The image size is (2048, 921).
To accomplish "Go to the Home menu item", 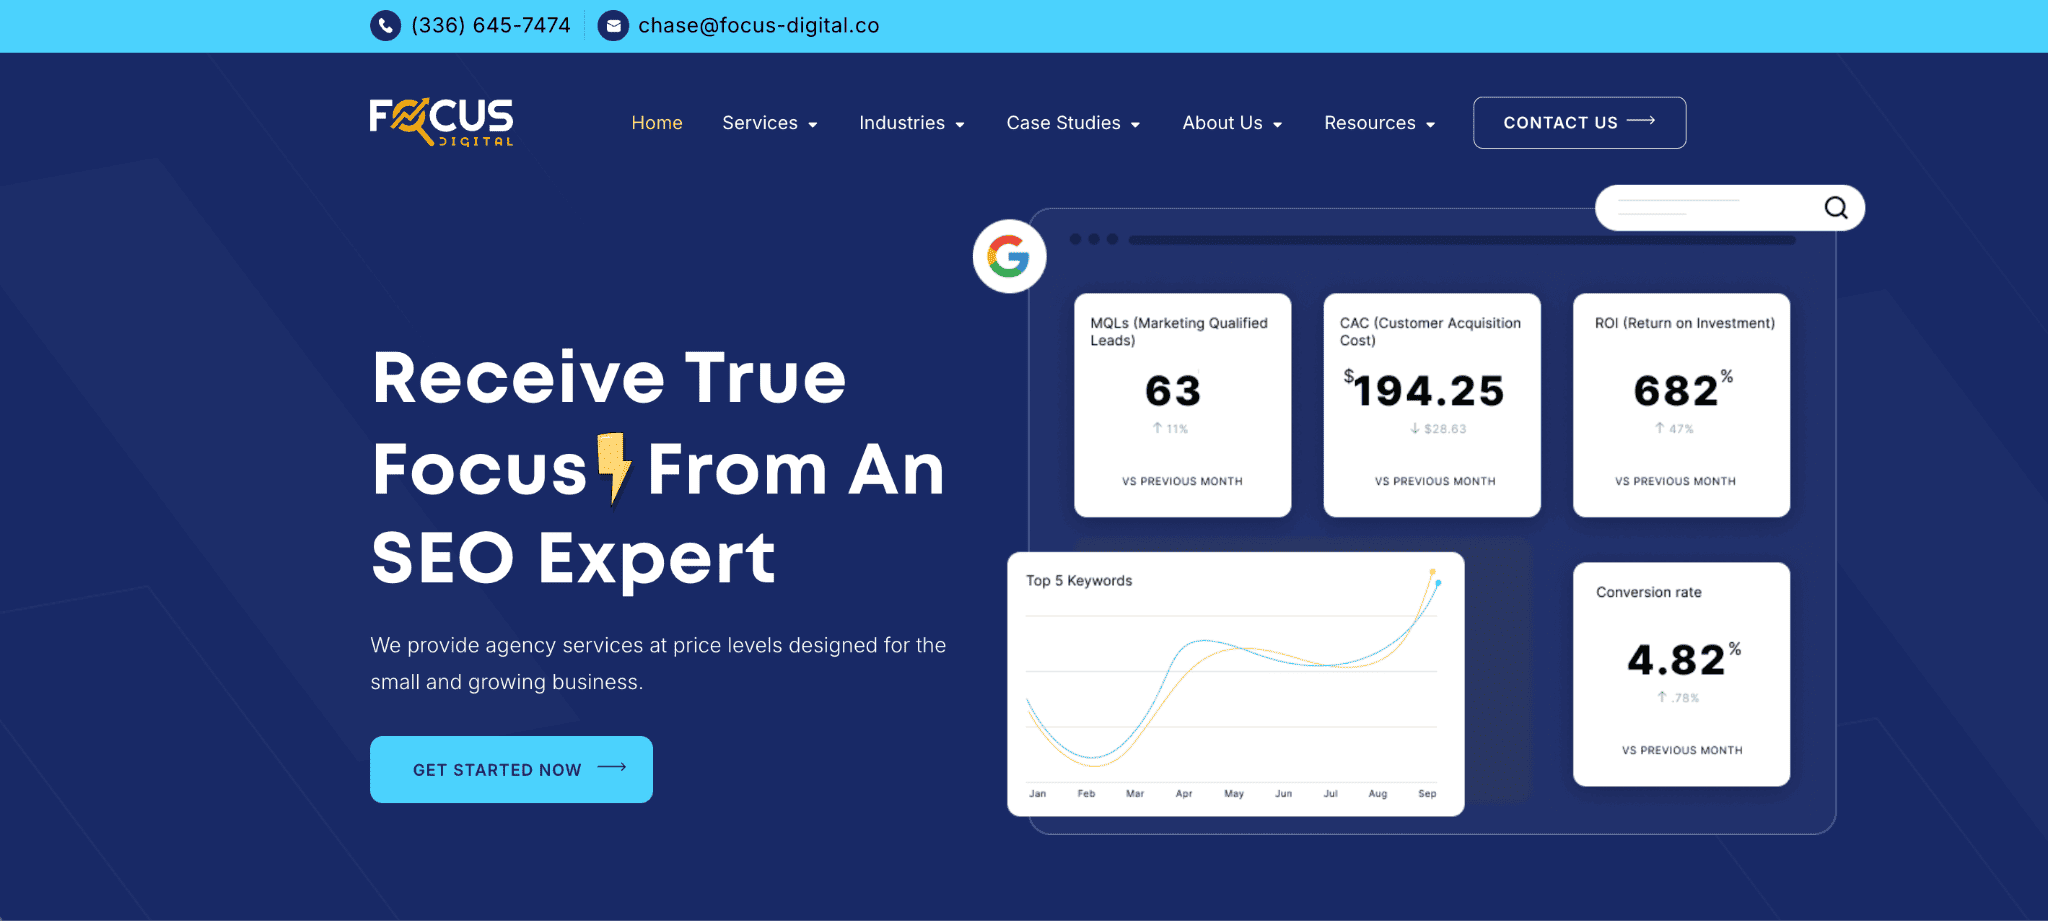I will 657,123.
